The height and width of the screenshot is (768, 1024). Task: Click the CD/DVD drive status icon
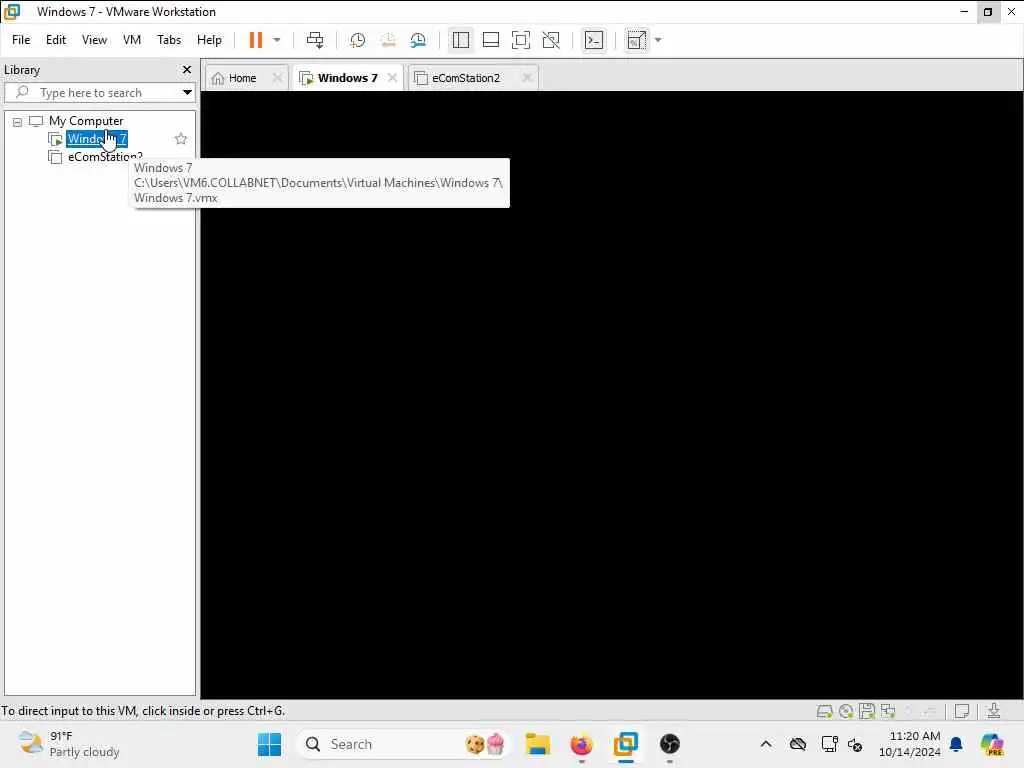click(846, 711)
